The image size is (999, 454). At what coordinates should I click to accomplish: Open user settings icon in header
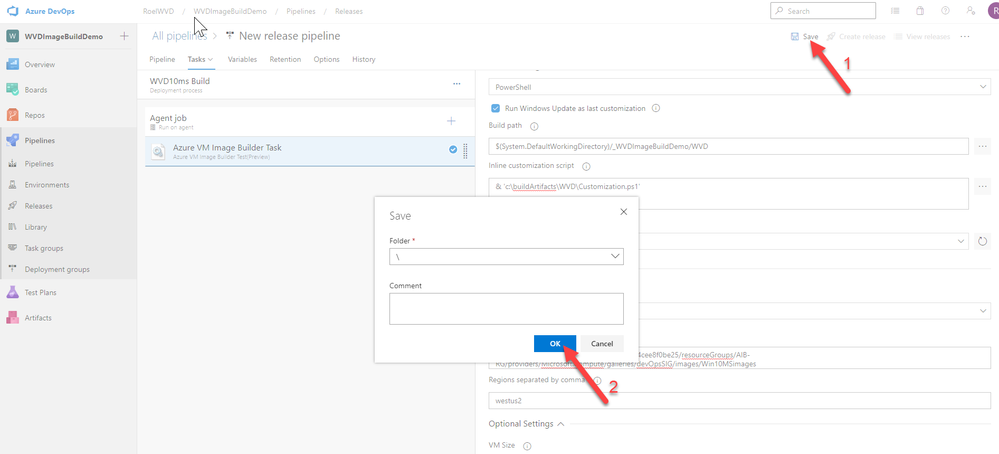click(x=970, y=11)
